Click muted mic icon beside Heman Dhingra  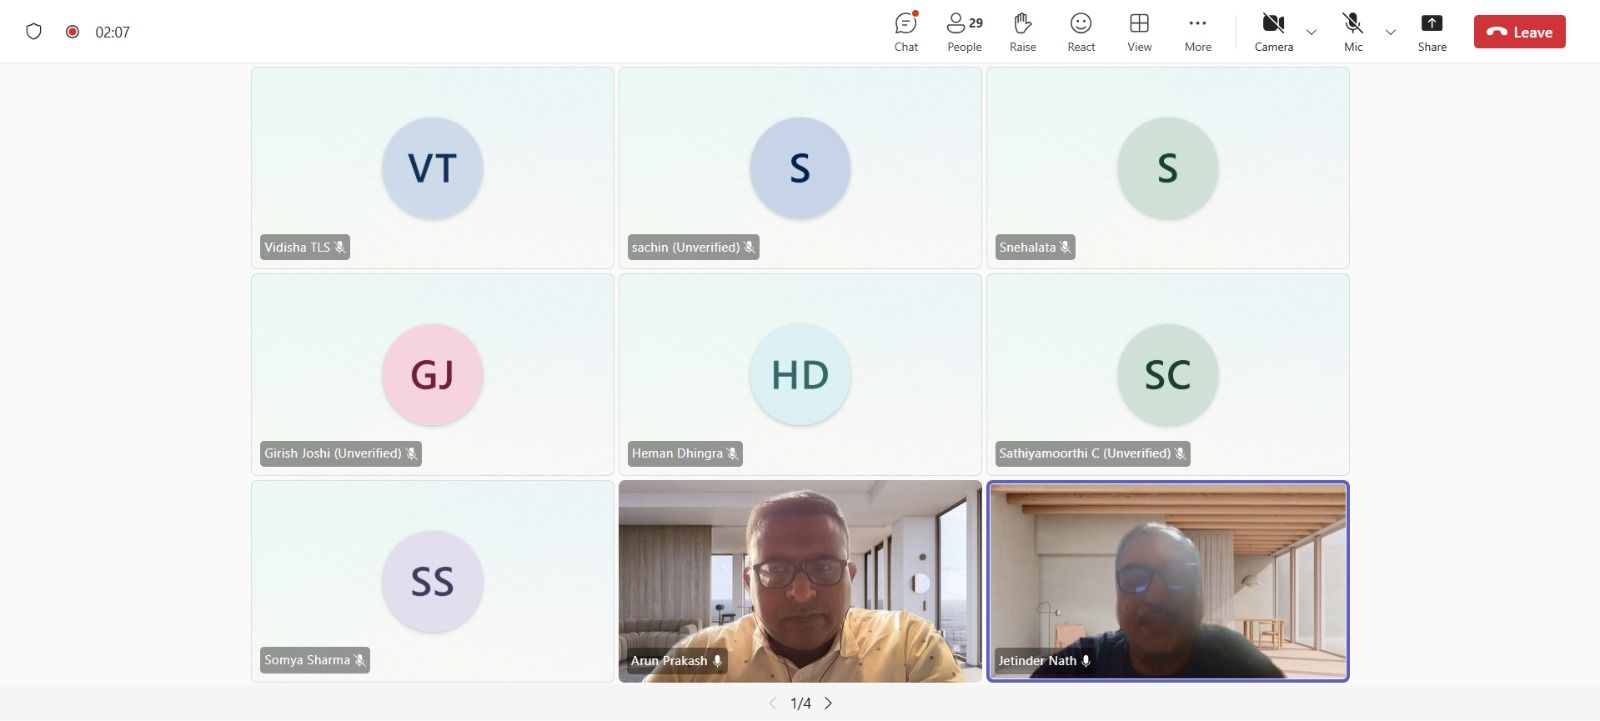tap(732, 453)
